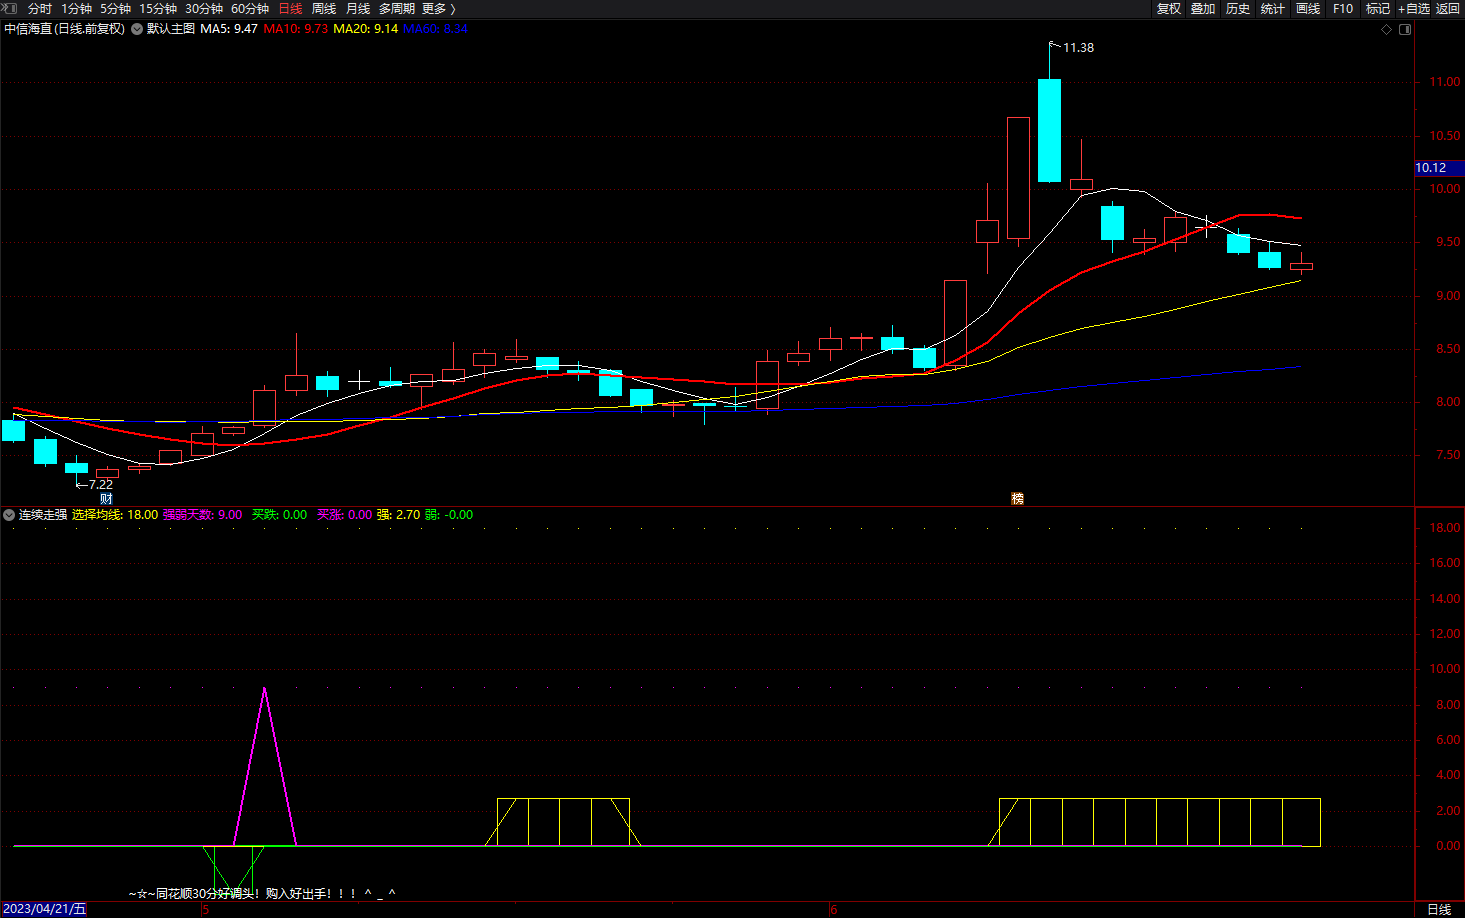Viewport: 1465px width, 918px height.
Task: Click the 榜 marker icon on the main chart
Action: tap(1017, 498)
